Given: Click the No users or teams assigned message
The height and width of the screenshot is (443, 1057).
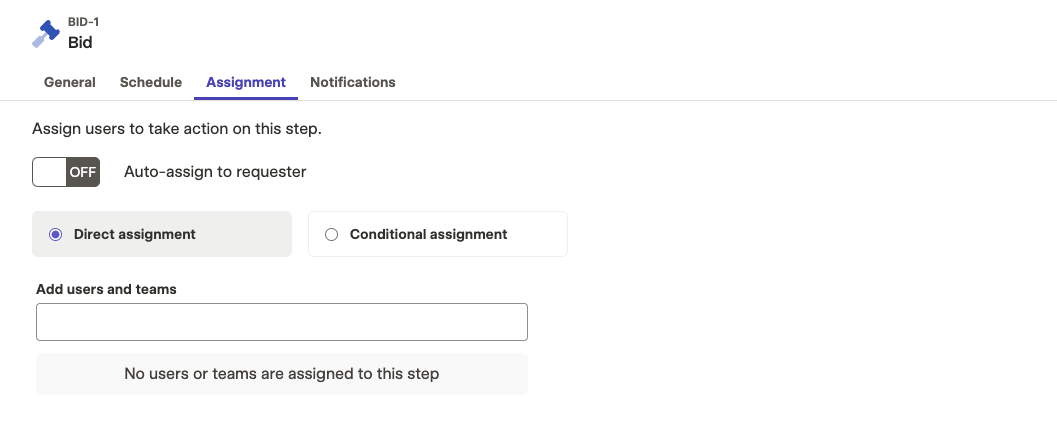Looking at the screenshot, I should 282,374.
